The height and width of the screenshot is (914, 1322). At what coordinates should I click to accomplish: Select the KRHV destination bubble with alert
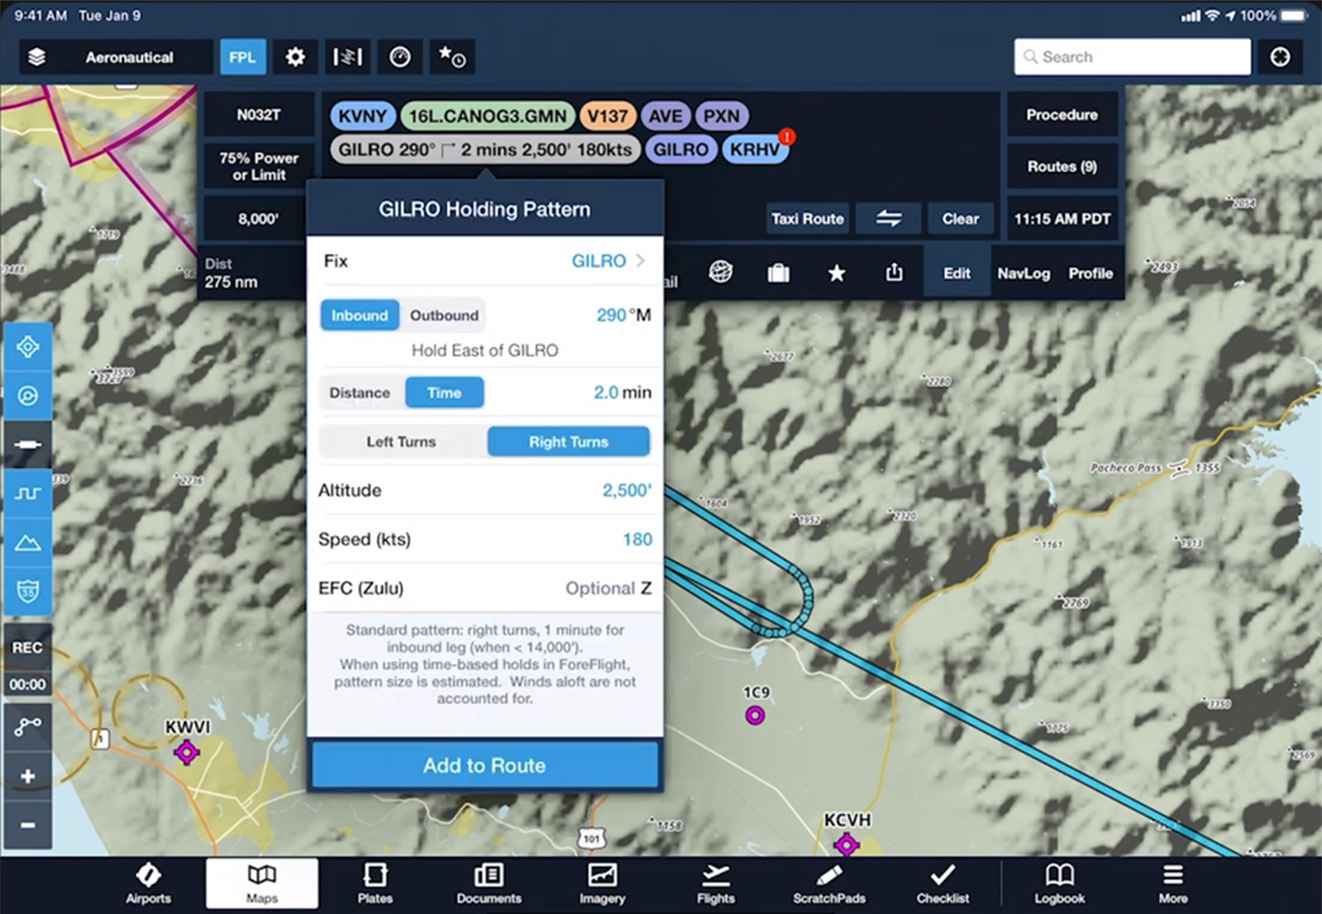coord(755,150)
